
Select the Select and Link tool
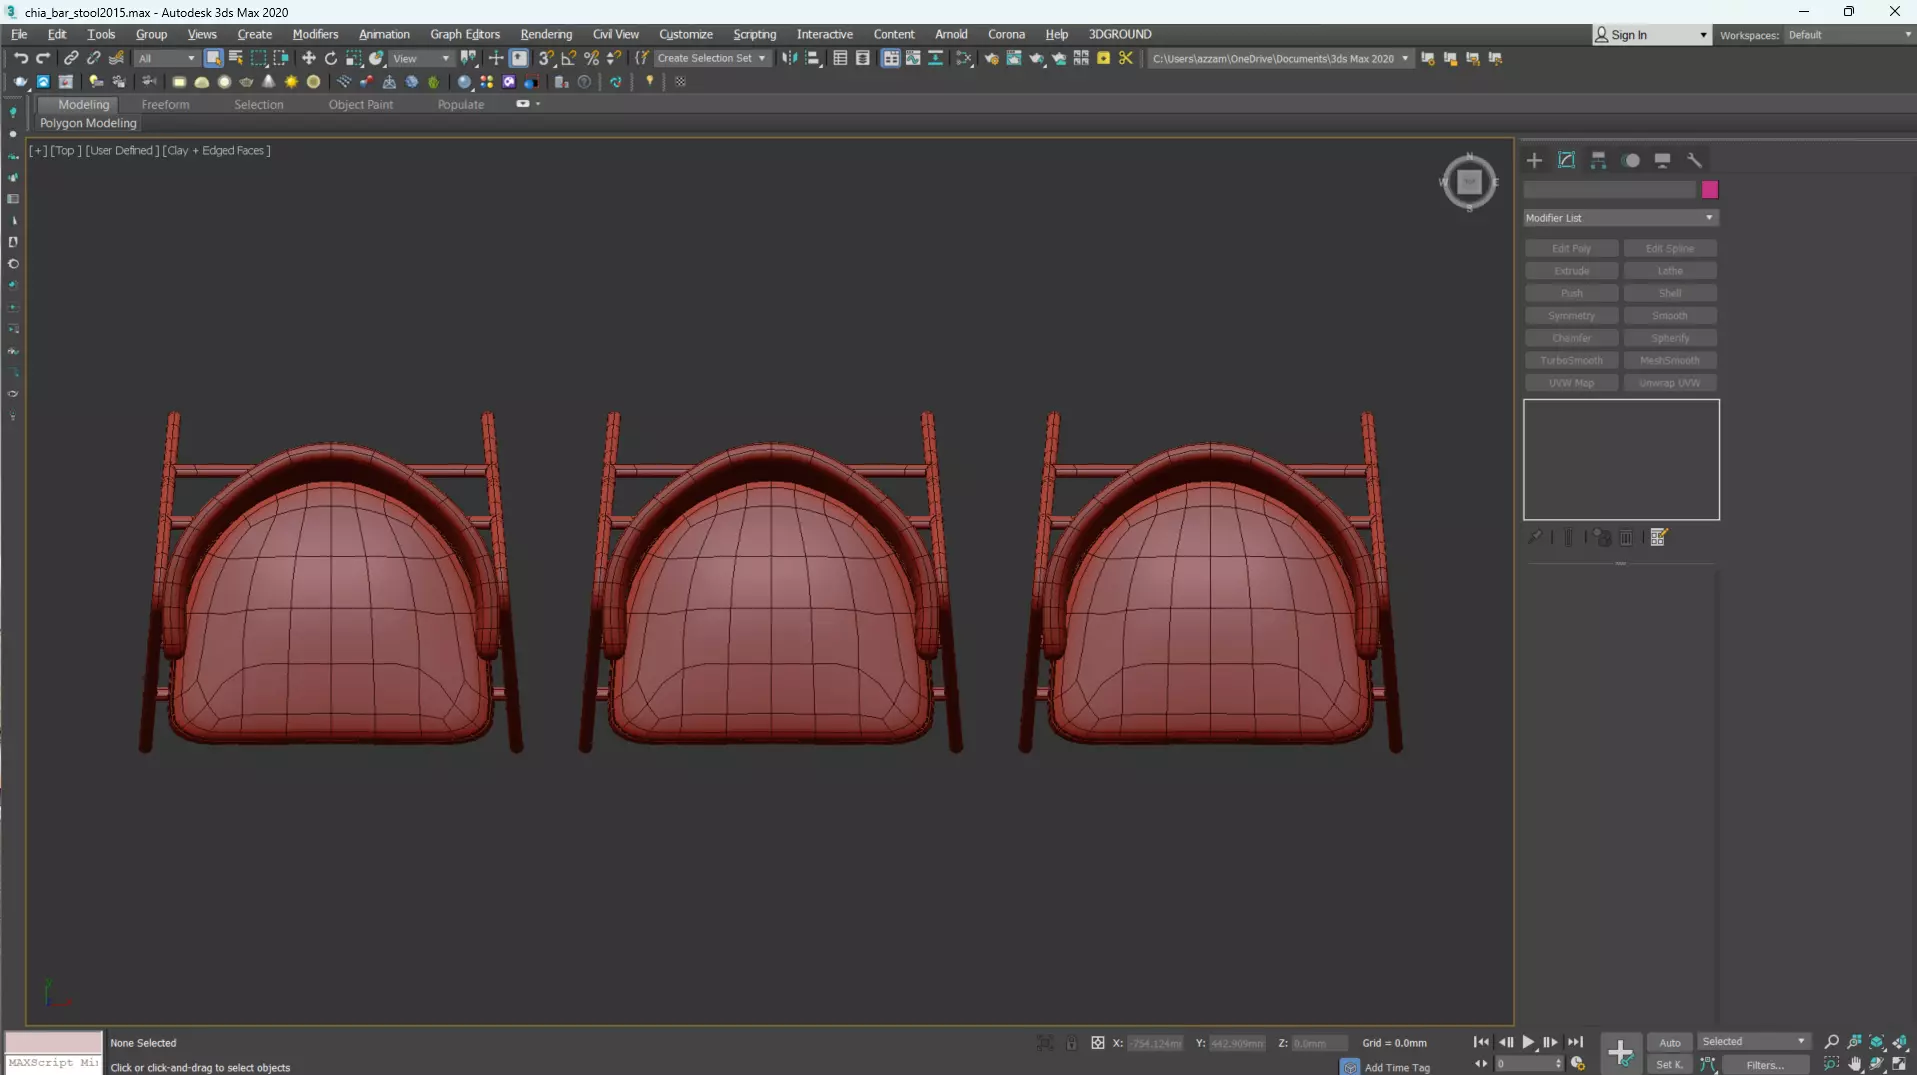71,58
